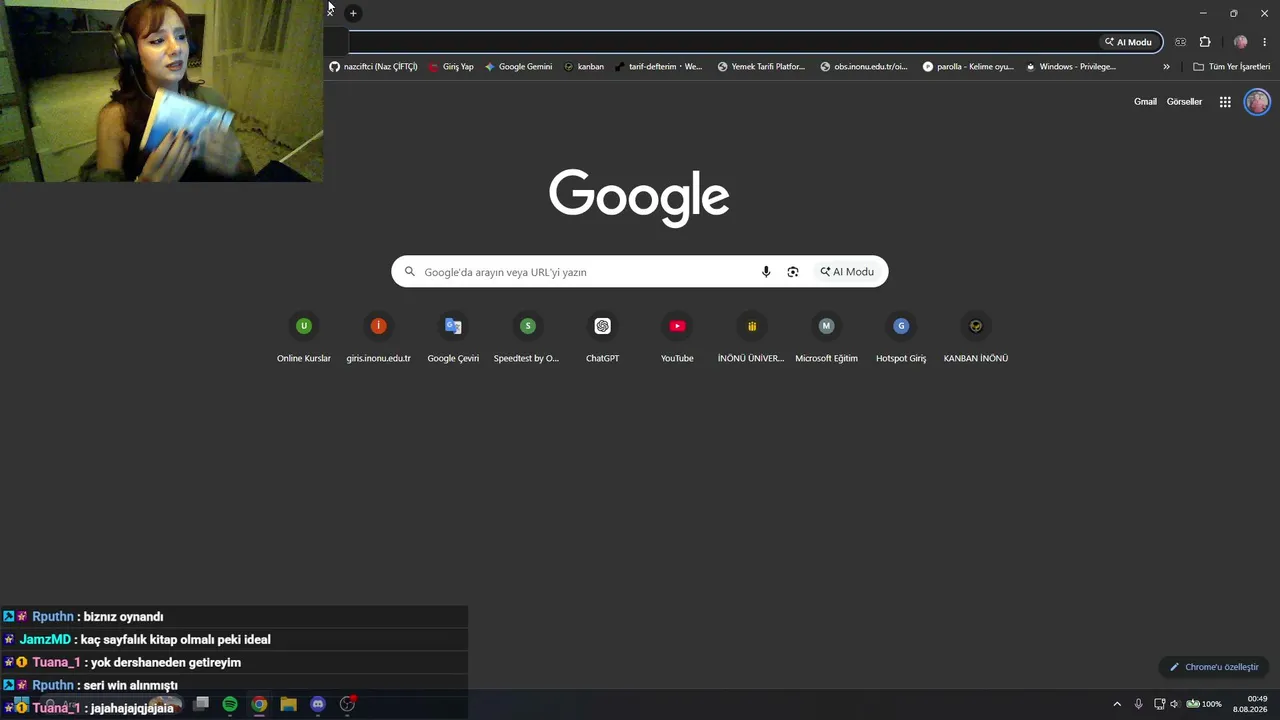Viewport: 1280px width, 720px height.
Task: Click the media/translate icon beside the address bar
Action: [1181, 42]
